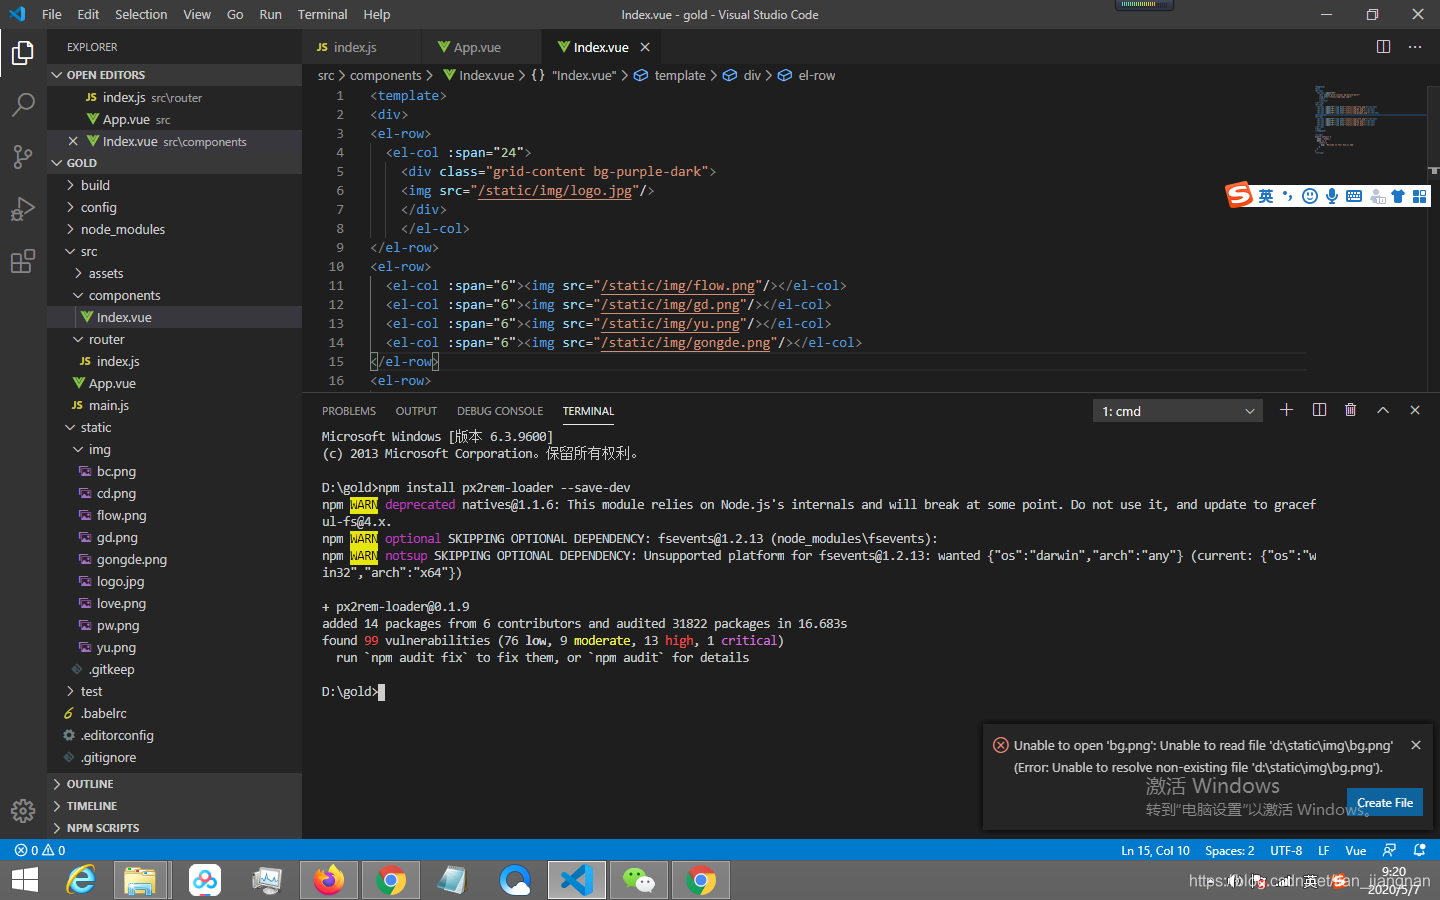Open Run and Debug view

click(23, 209)
